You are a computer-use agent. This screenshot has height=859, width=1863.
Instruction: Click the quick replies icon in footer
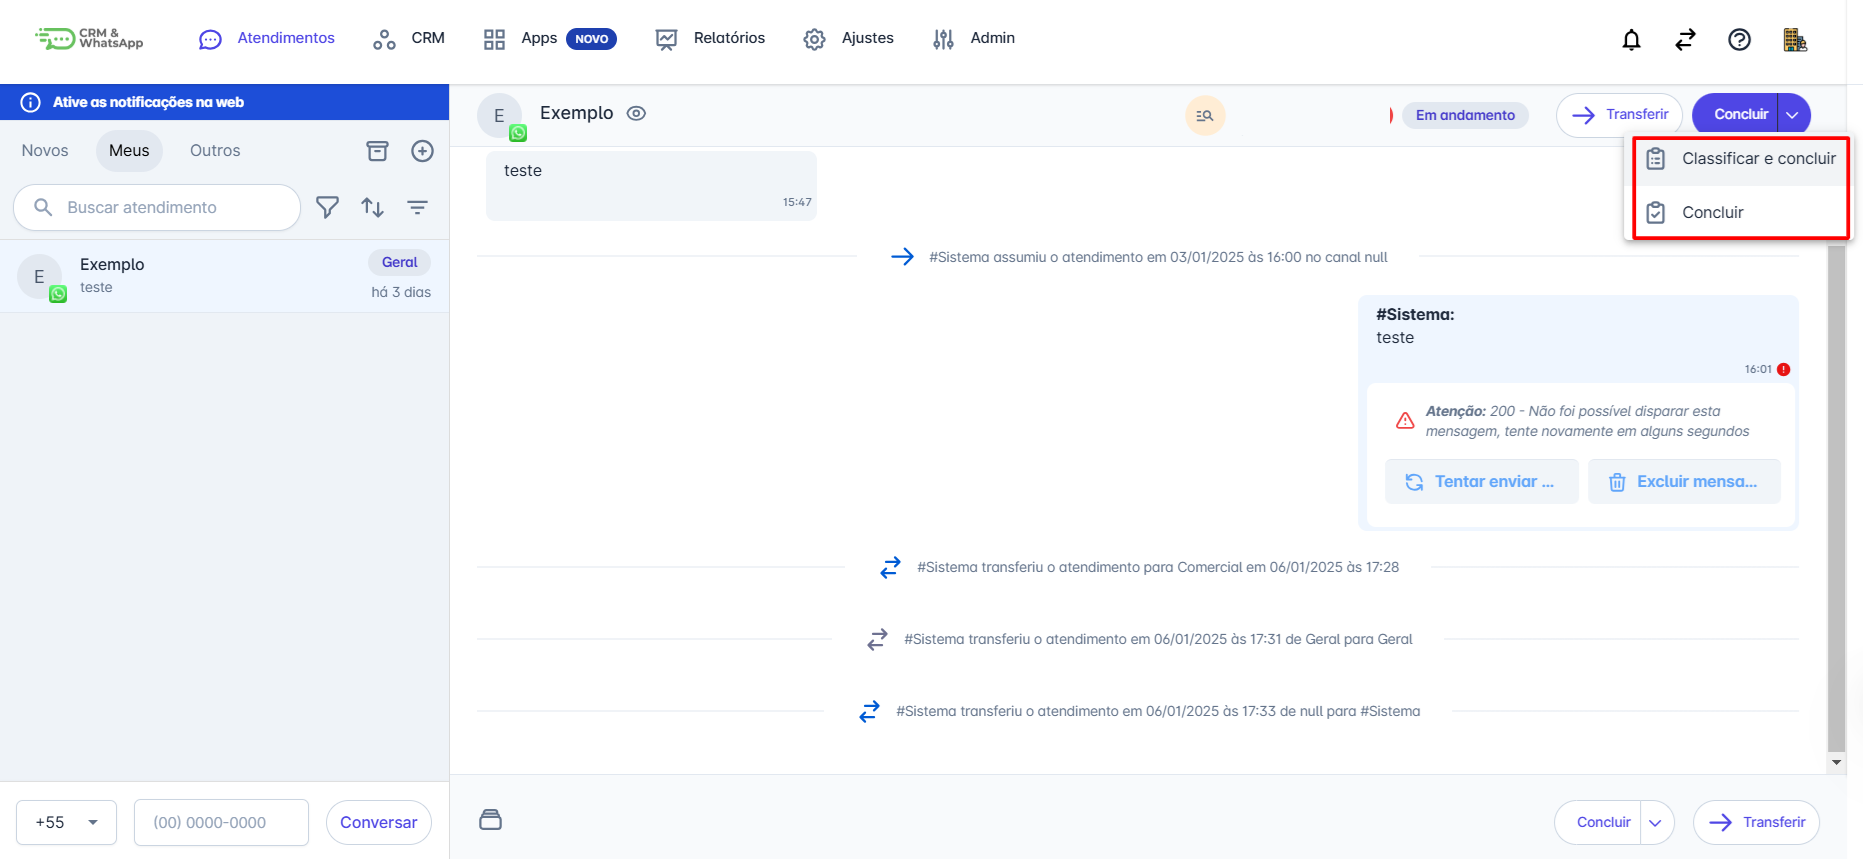click(490, 820)
